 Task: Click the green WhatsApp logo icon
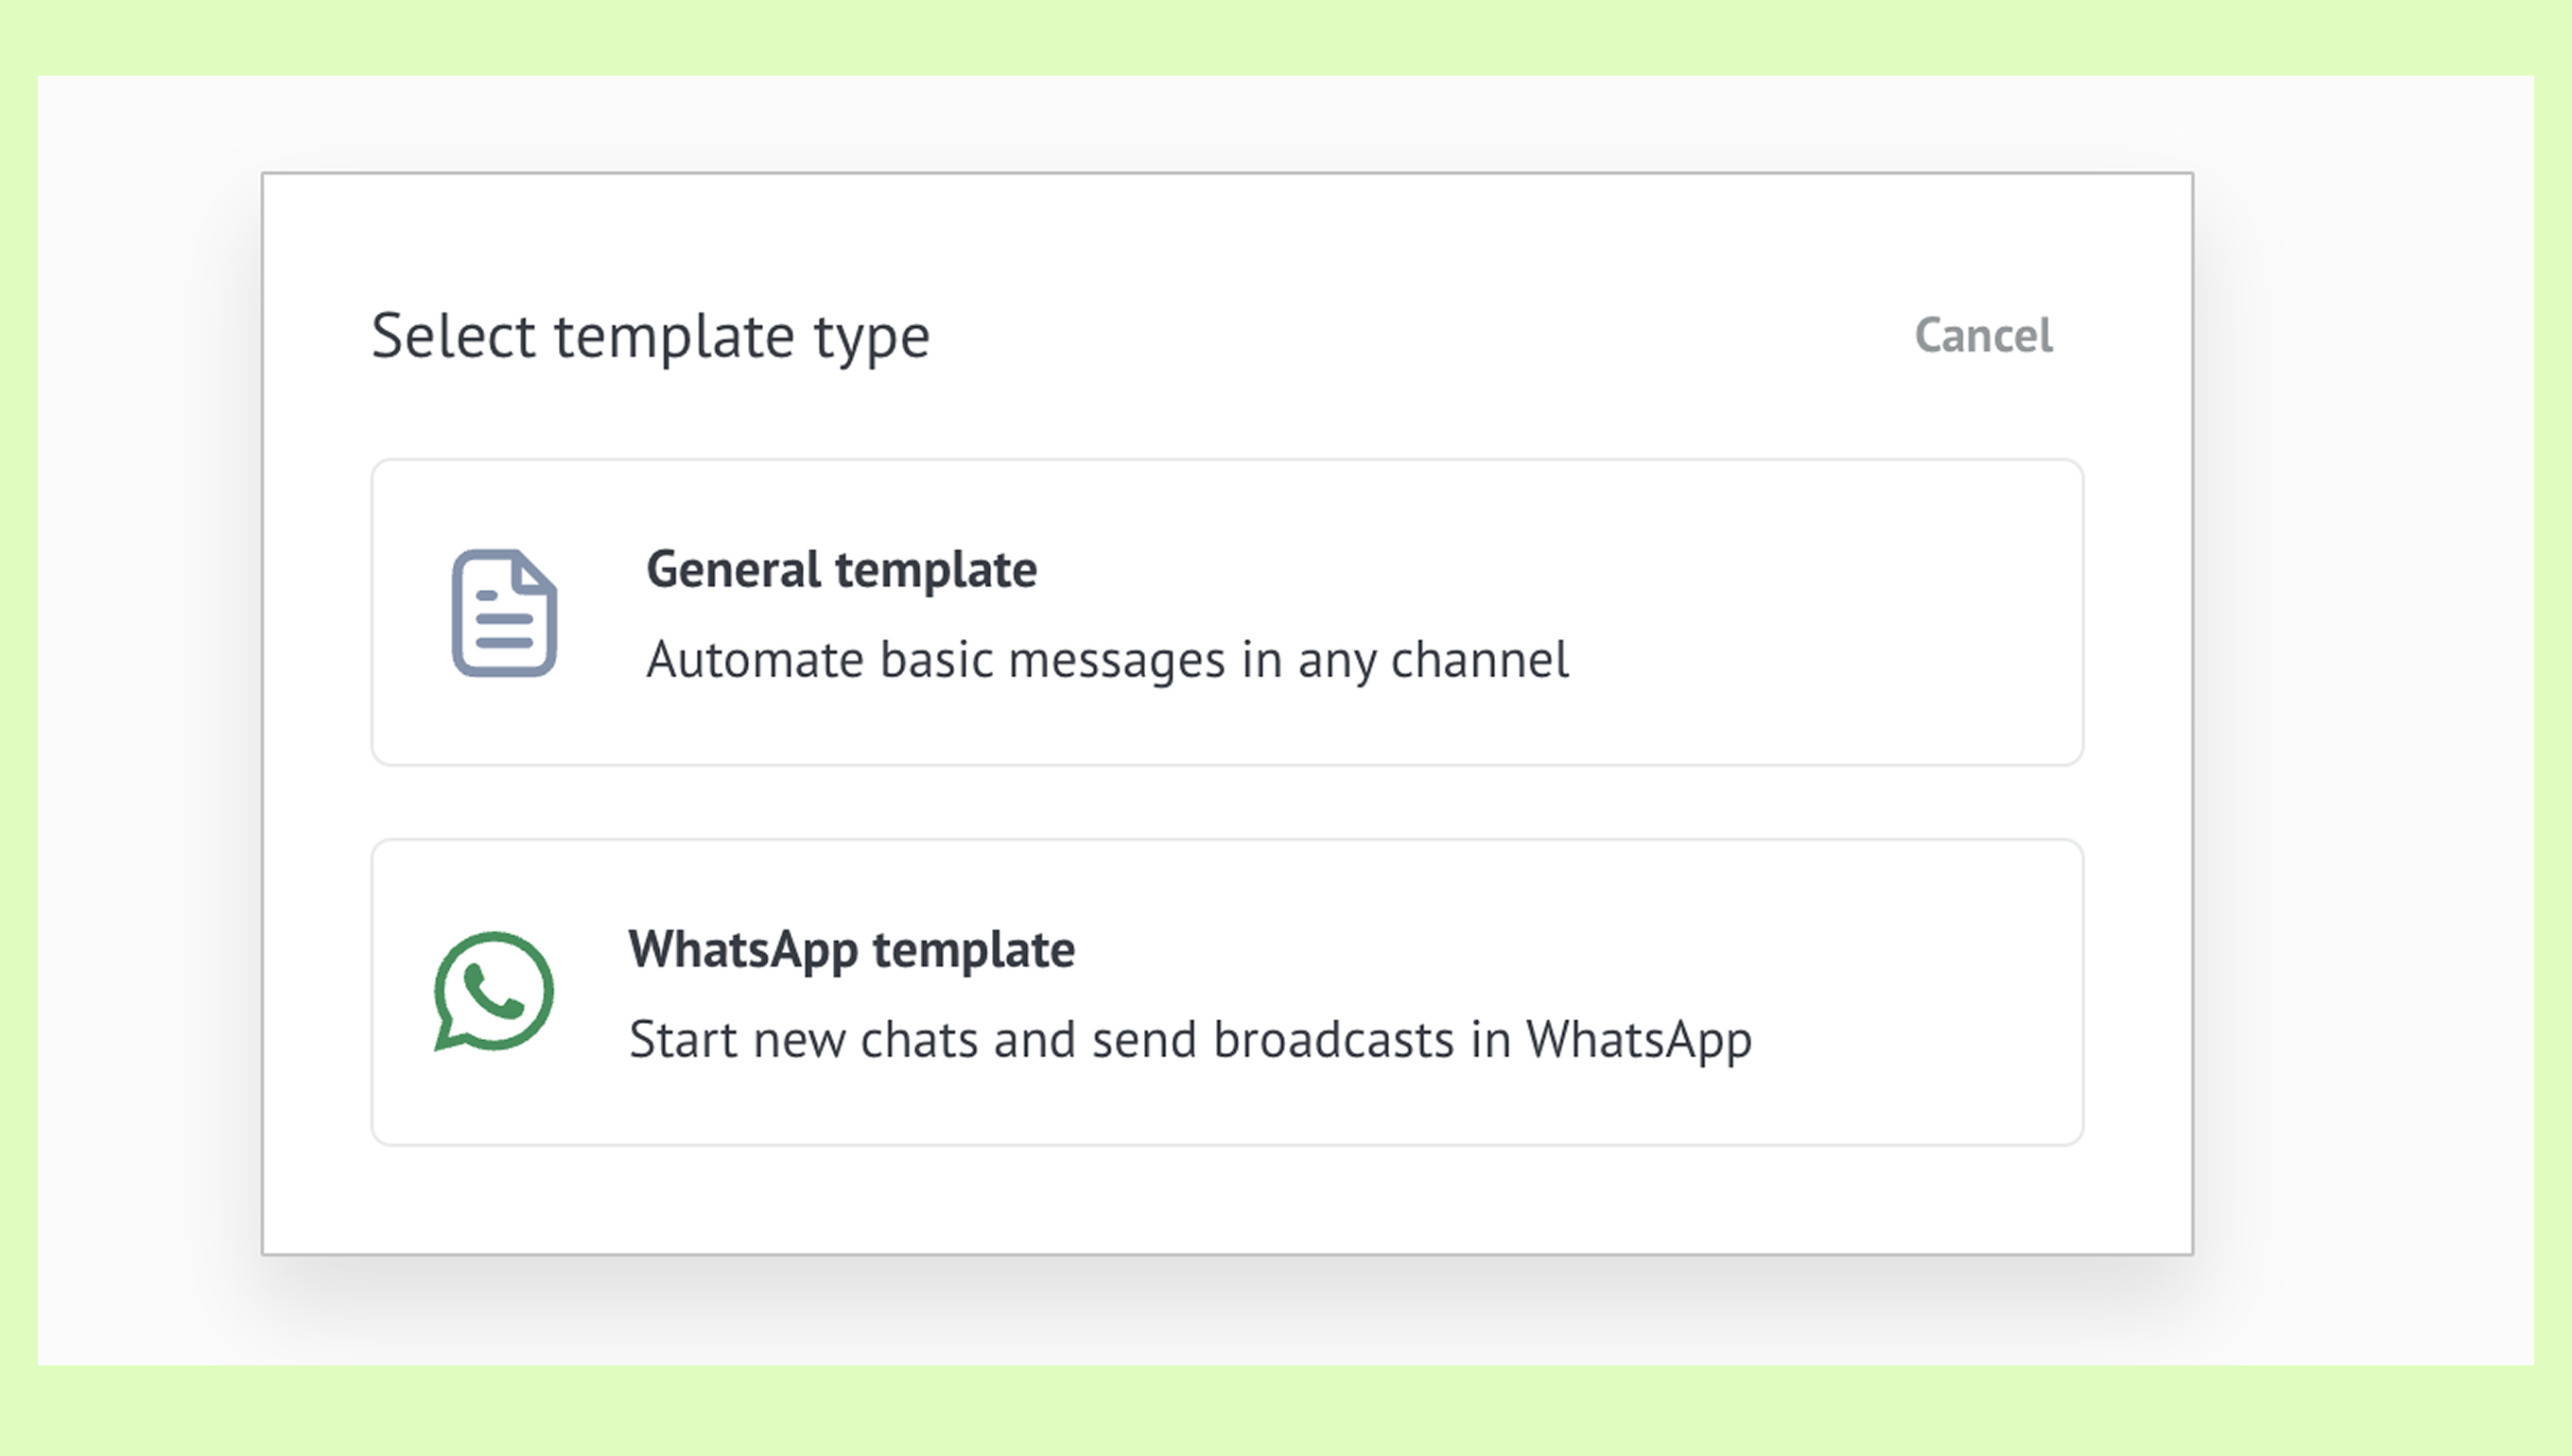point(494,991)
